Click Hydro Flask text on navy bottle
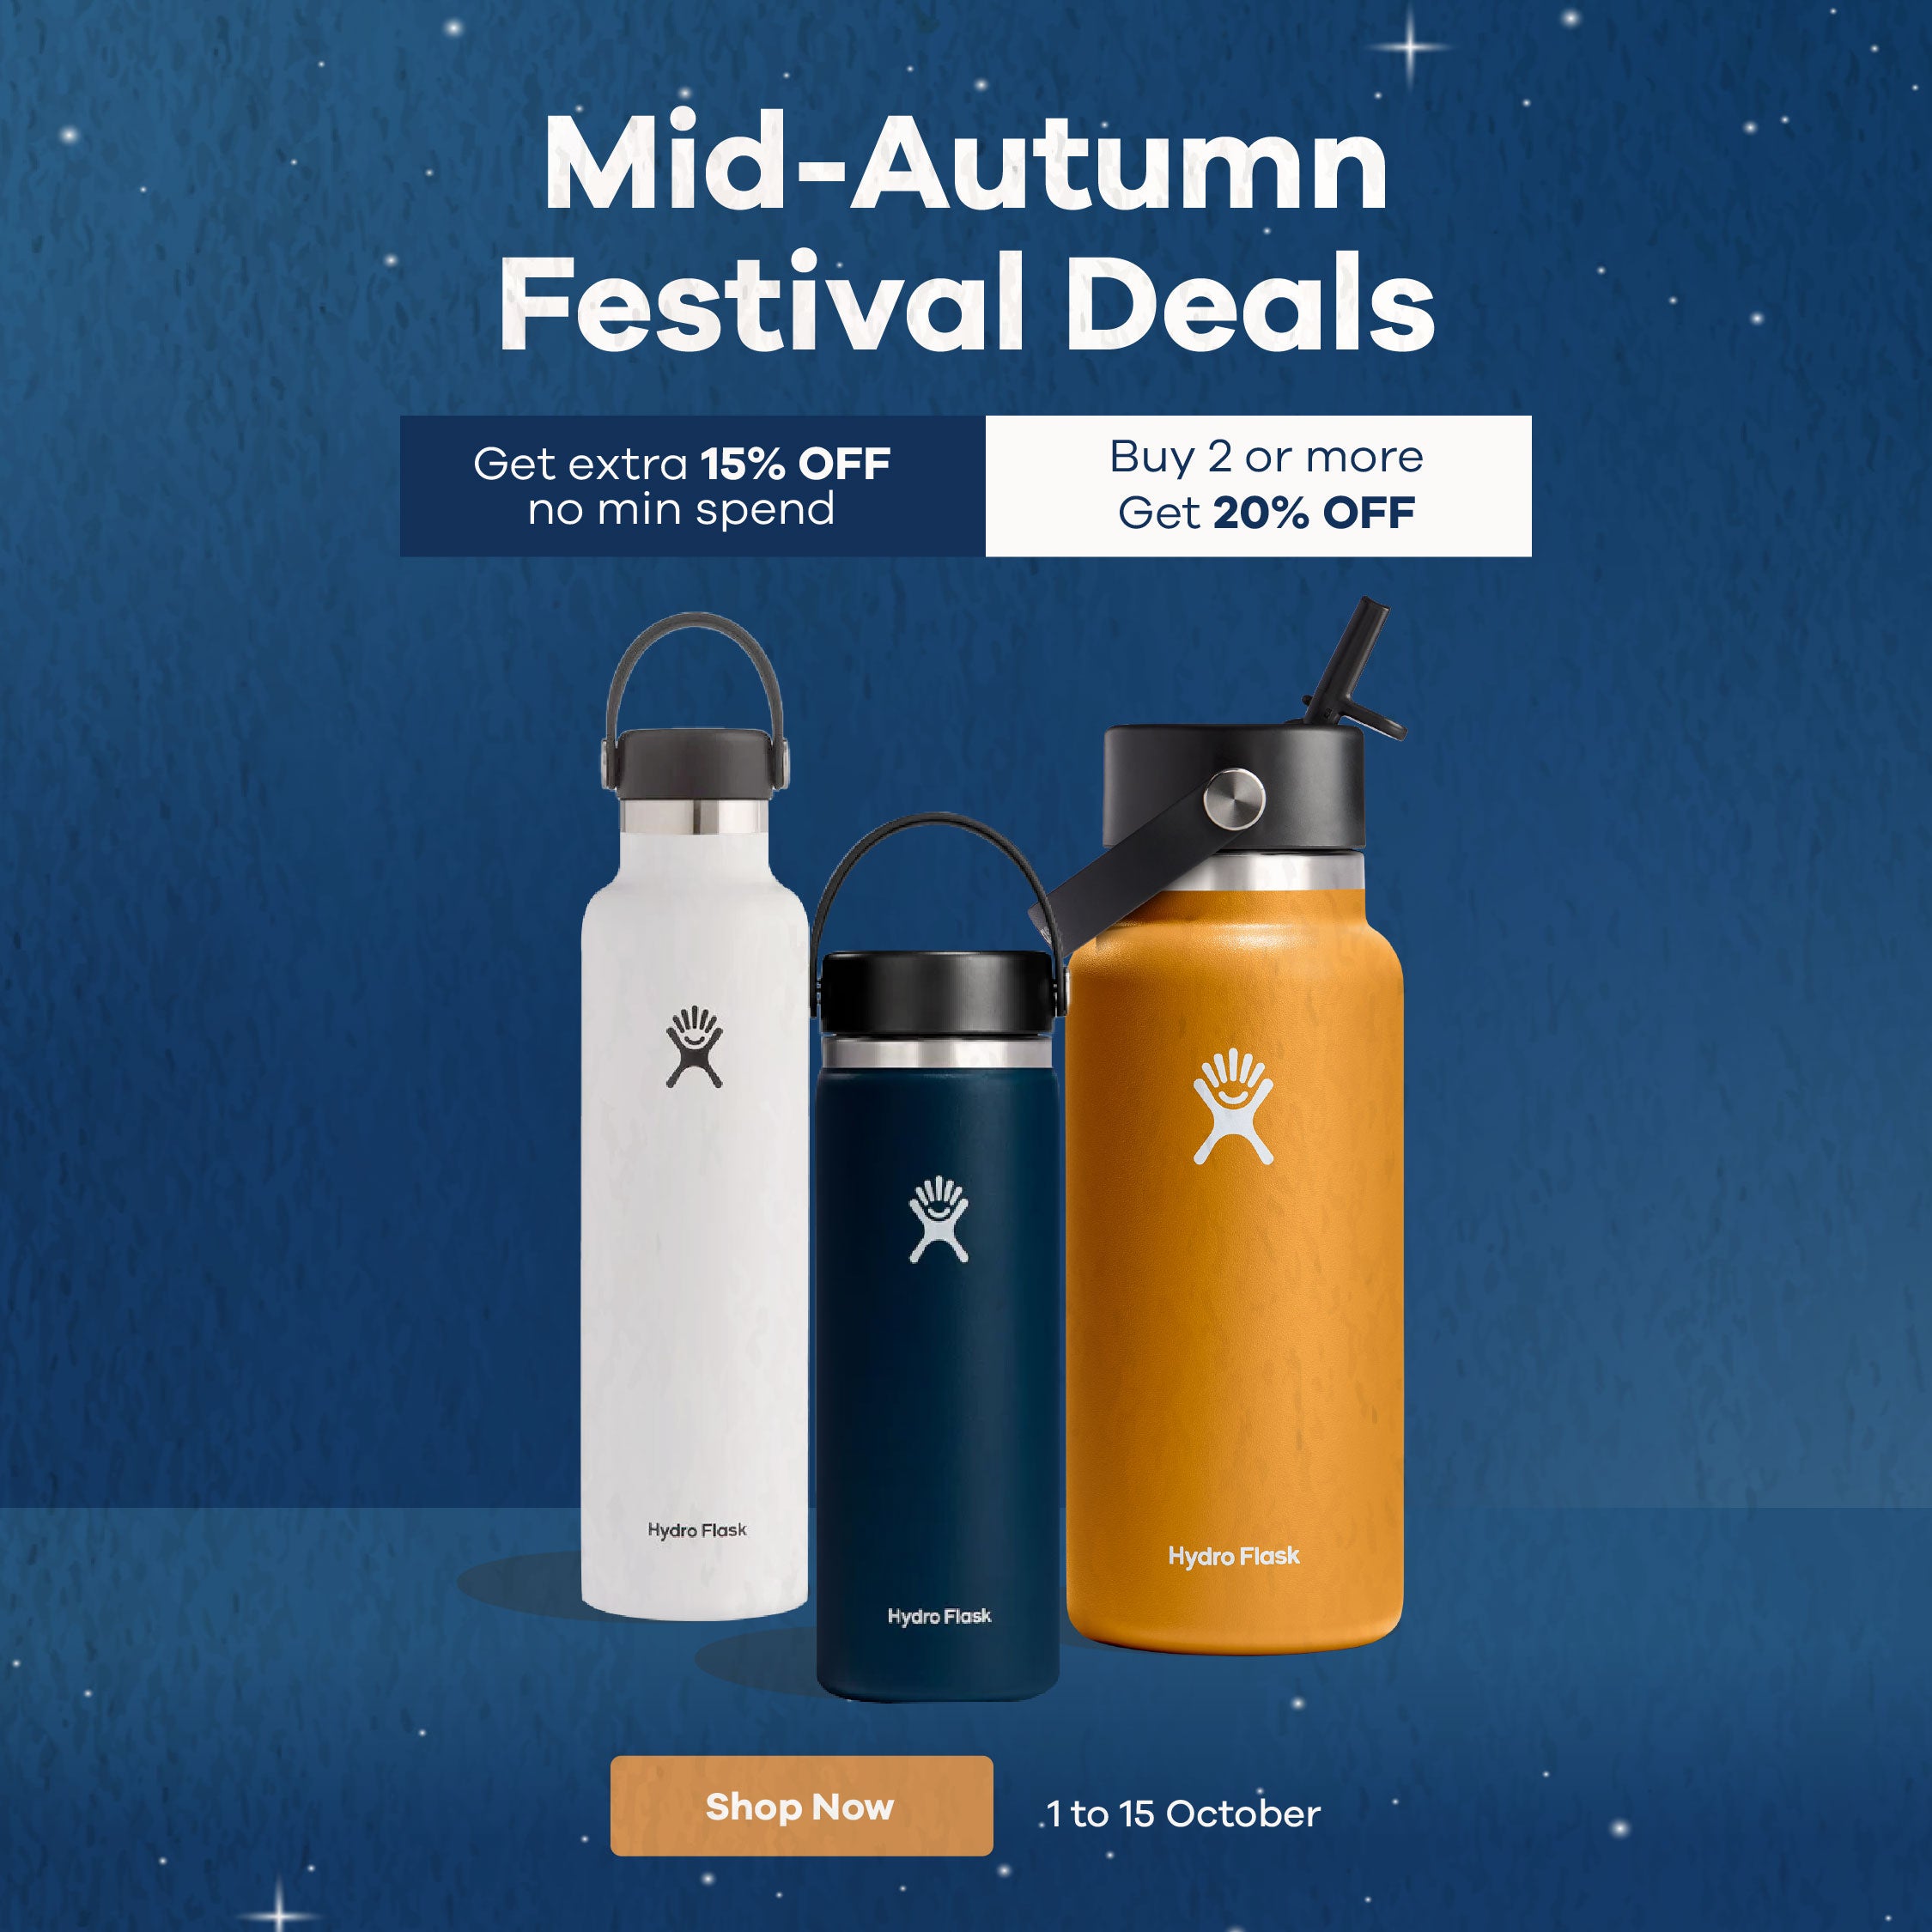This screenshot has width=1932, height=1932. point(939,1616)
